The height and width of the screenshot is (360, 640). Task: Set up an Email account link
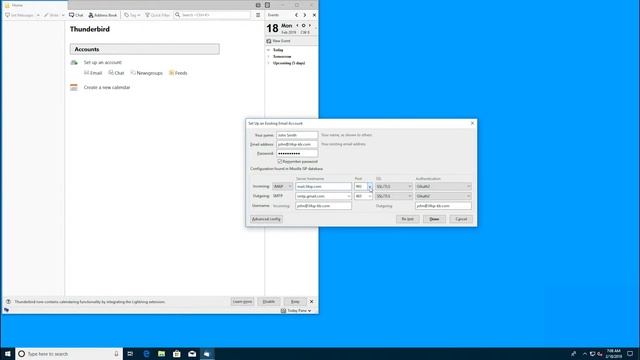pyautogui.click(x=93, y=73)
